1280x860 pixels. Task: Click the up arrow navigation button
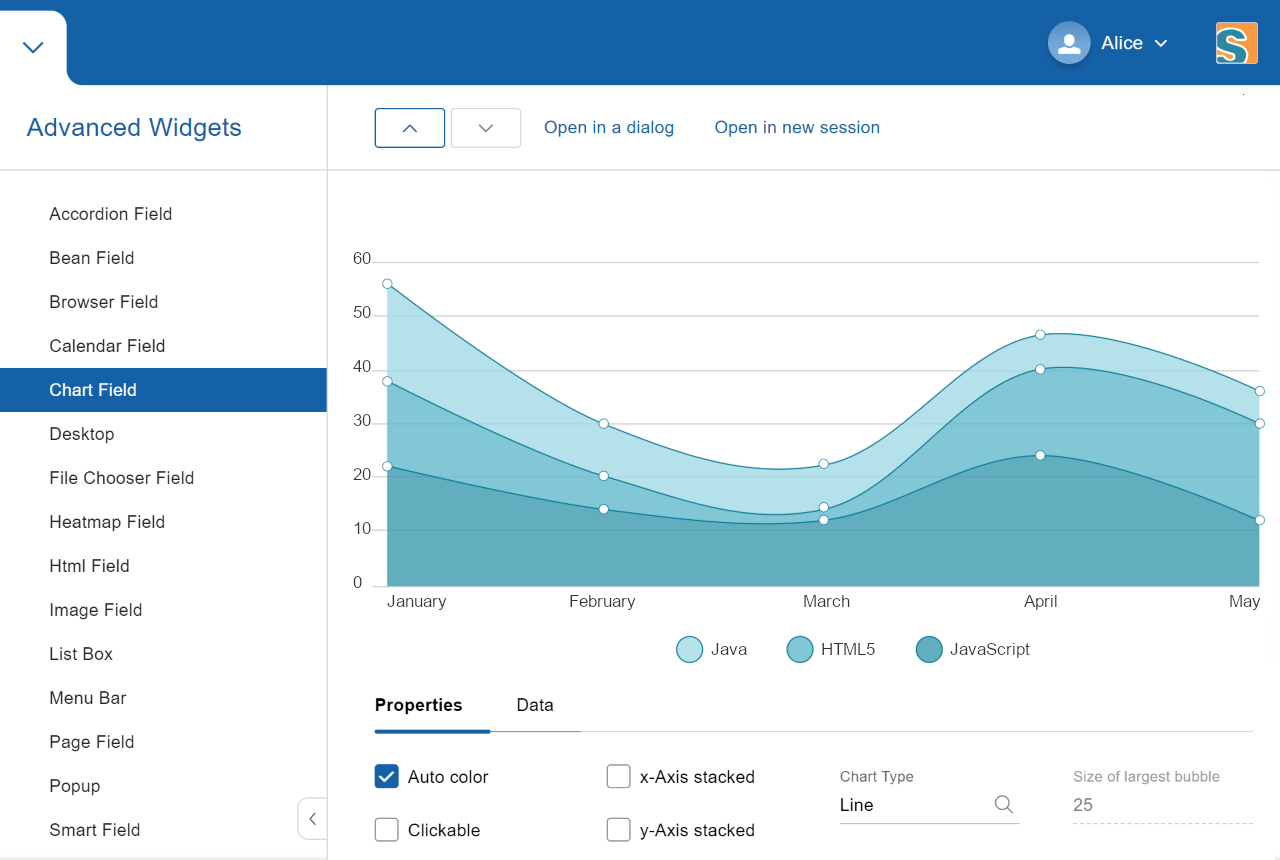[x=409, y=128]
